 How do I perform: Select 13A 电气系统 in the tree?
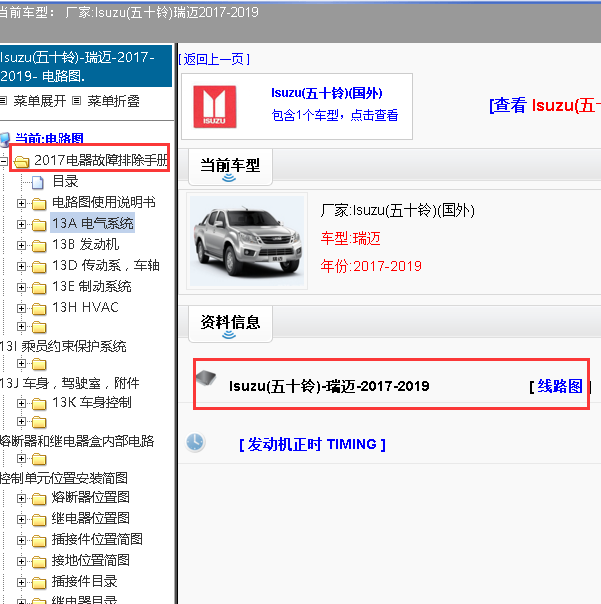(92, 223)
